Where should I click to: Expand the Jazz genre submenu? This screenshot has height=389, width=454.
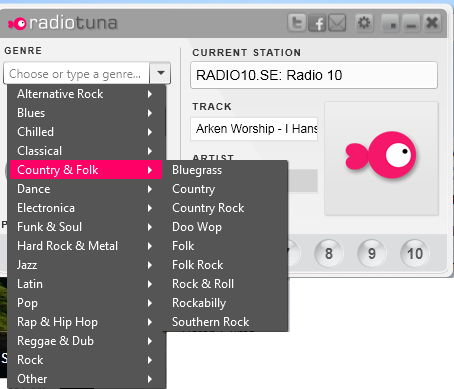pyautogui.click(x=86, y=265)
